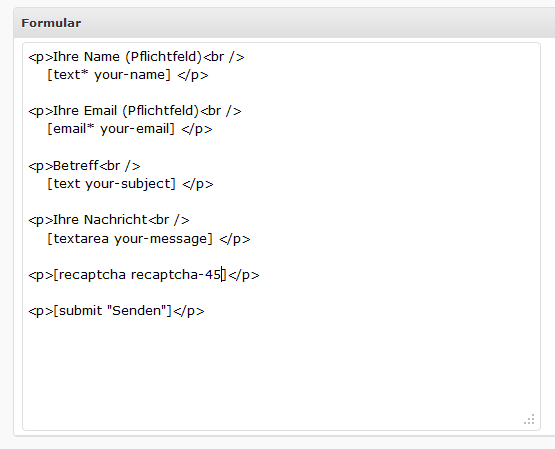Place cursor in 'Ihre Email' label text
The image size is (555, 449).
(x=85, y=111)
